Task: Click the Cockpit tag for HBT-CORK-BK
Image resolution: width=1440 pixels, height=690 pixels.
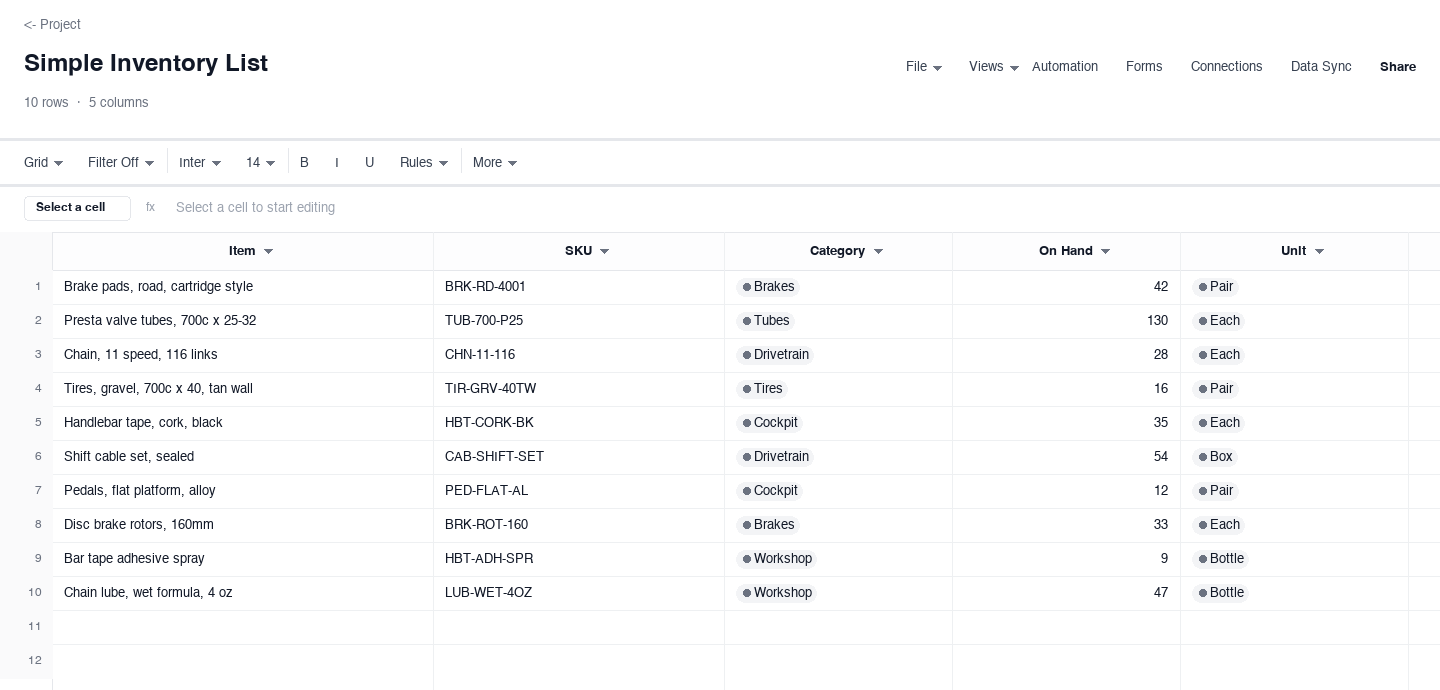Action: [769, 423]
